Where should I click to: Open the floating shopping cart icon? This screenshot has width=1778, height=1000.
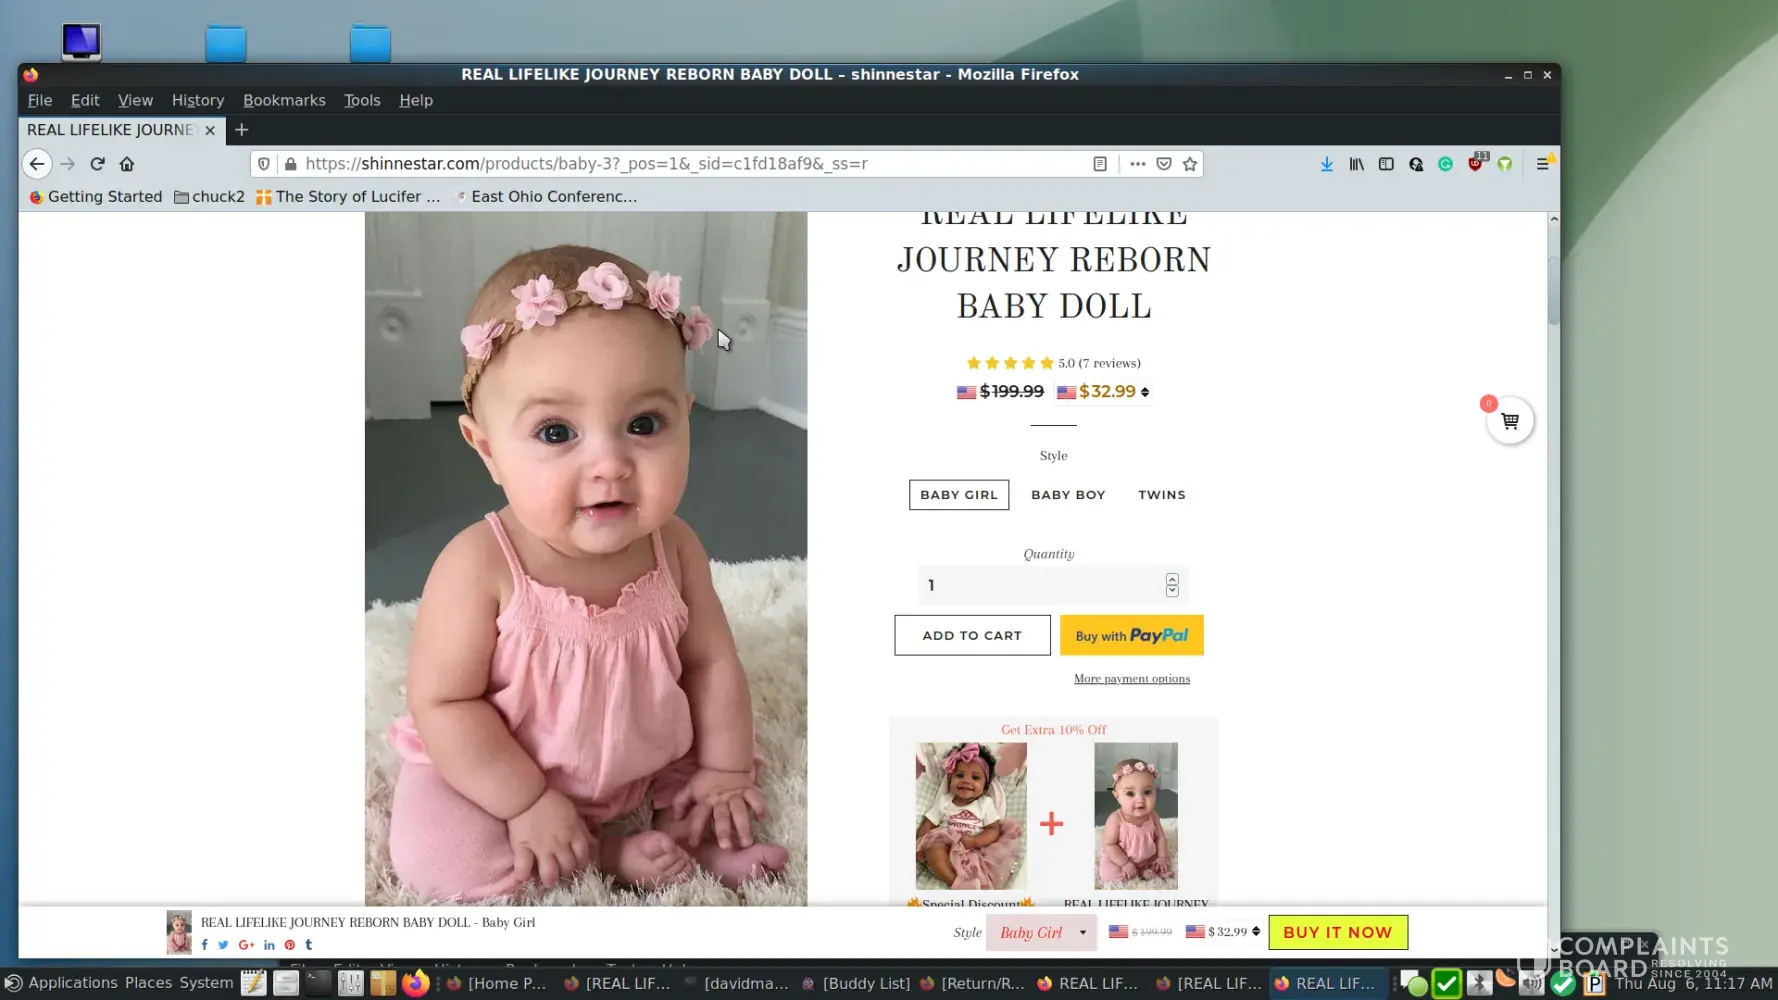click(1509, 421)
